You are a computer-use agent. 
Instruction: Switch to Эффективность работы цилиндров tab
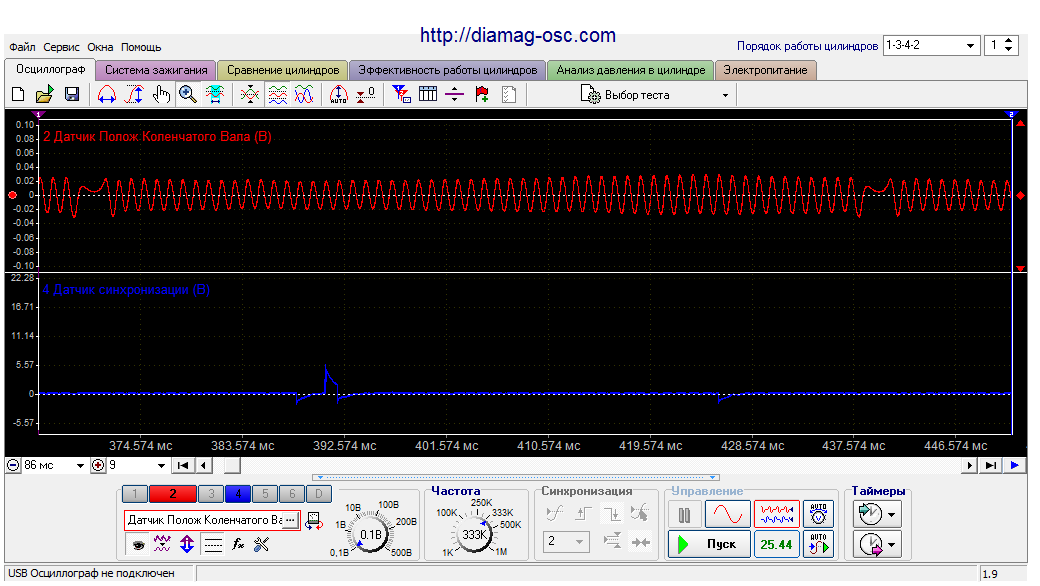(x=448, y=70)
